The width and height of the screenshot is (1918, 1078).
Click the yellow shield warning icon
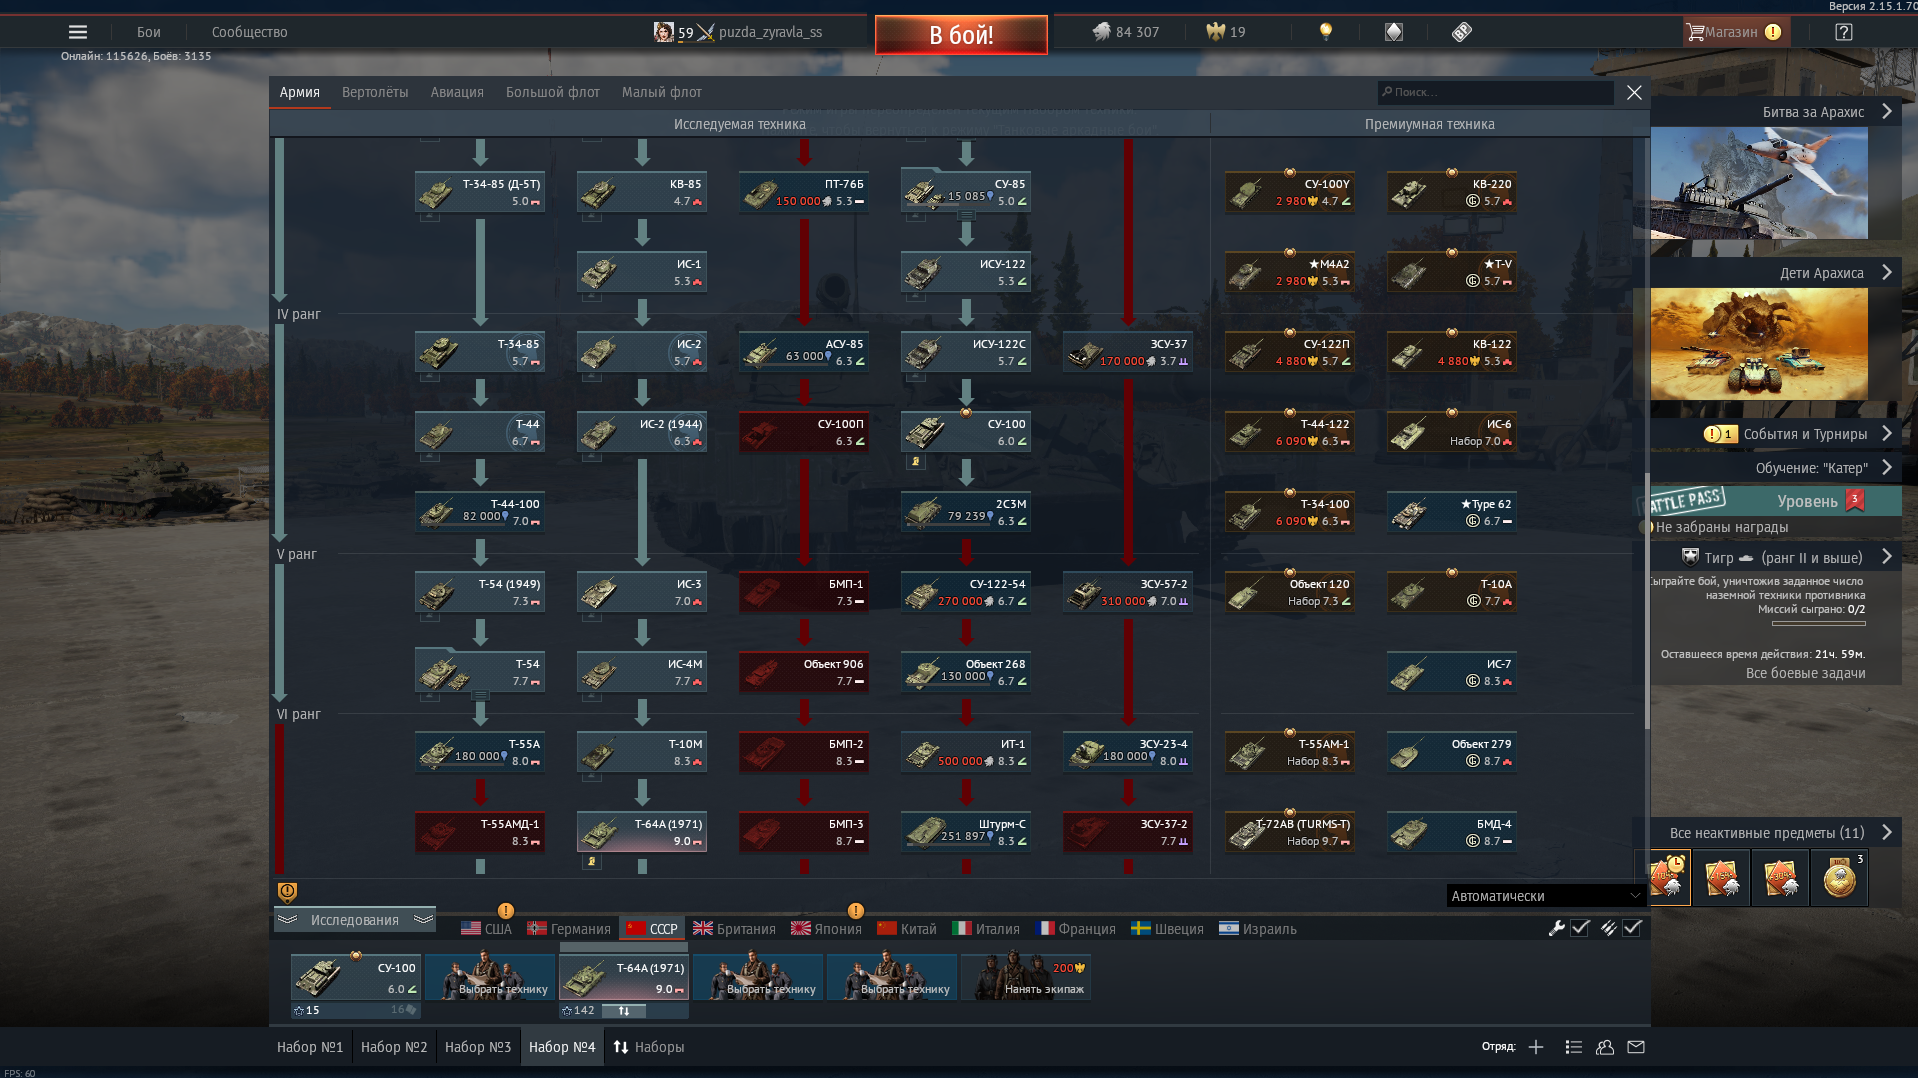click(287, 892)
